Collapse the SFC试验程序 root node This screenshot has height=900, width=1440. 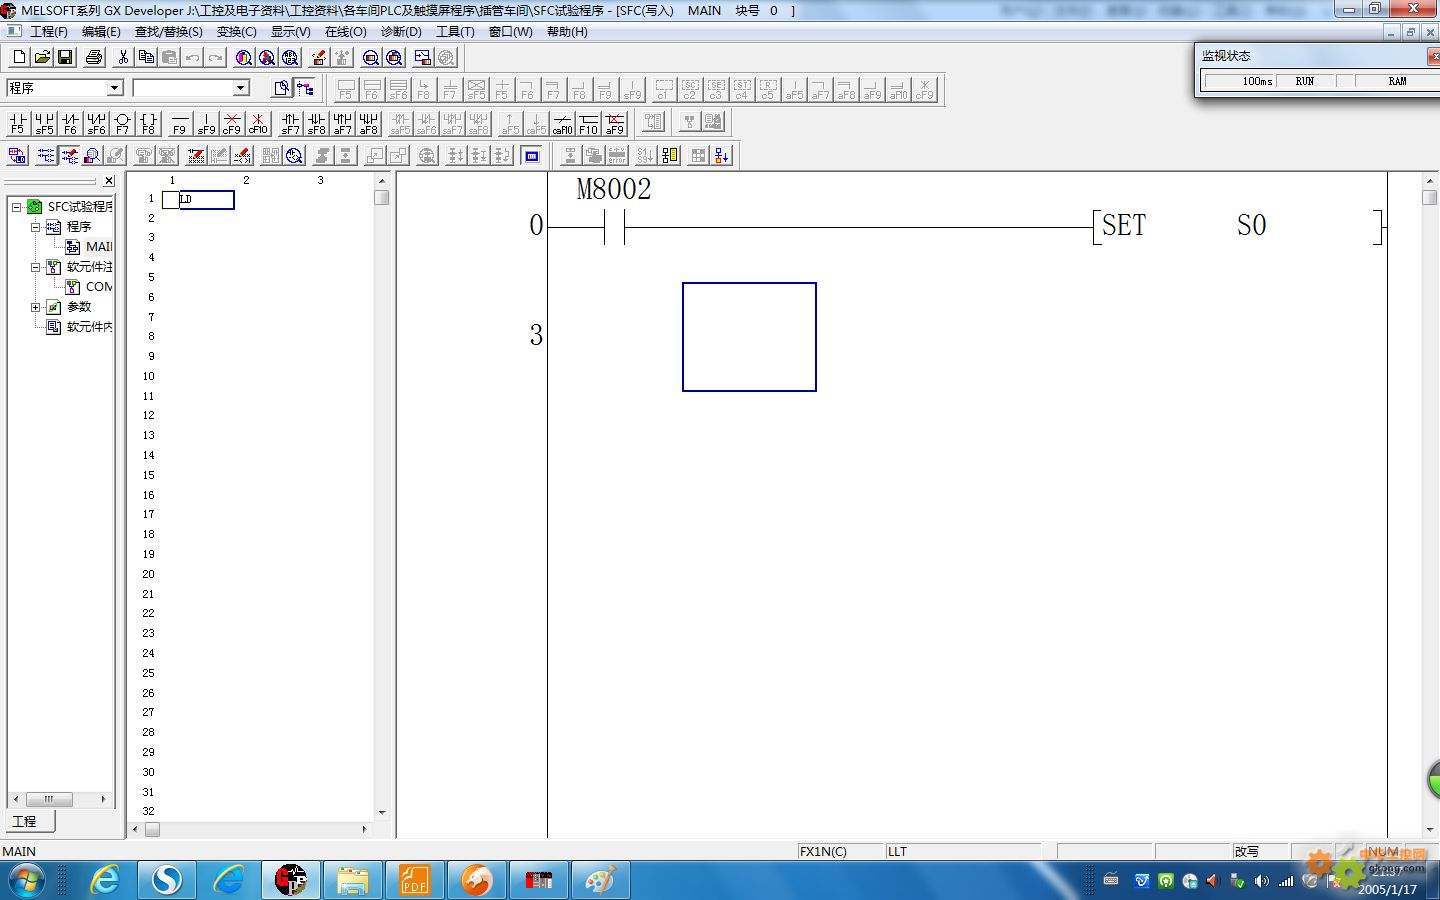(x=17, y=207)
